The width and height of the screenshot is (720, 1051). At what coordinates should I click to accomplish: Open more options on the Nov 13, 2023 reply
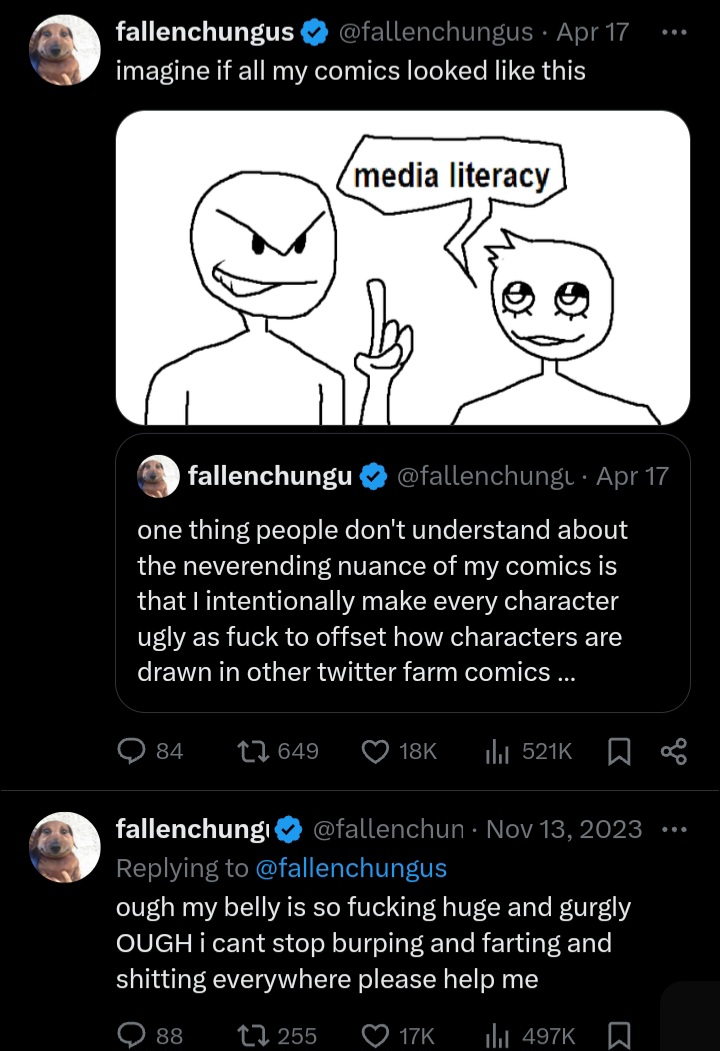[x=675, y=829]
